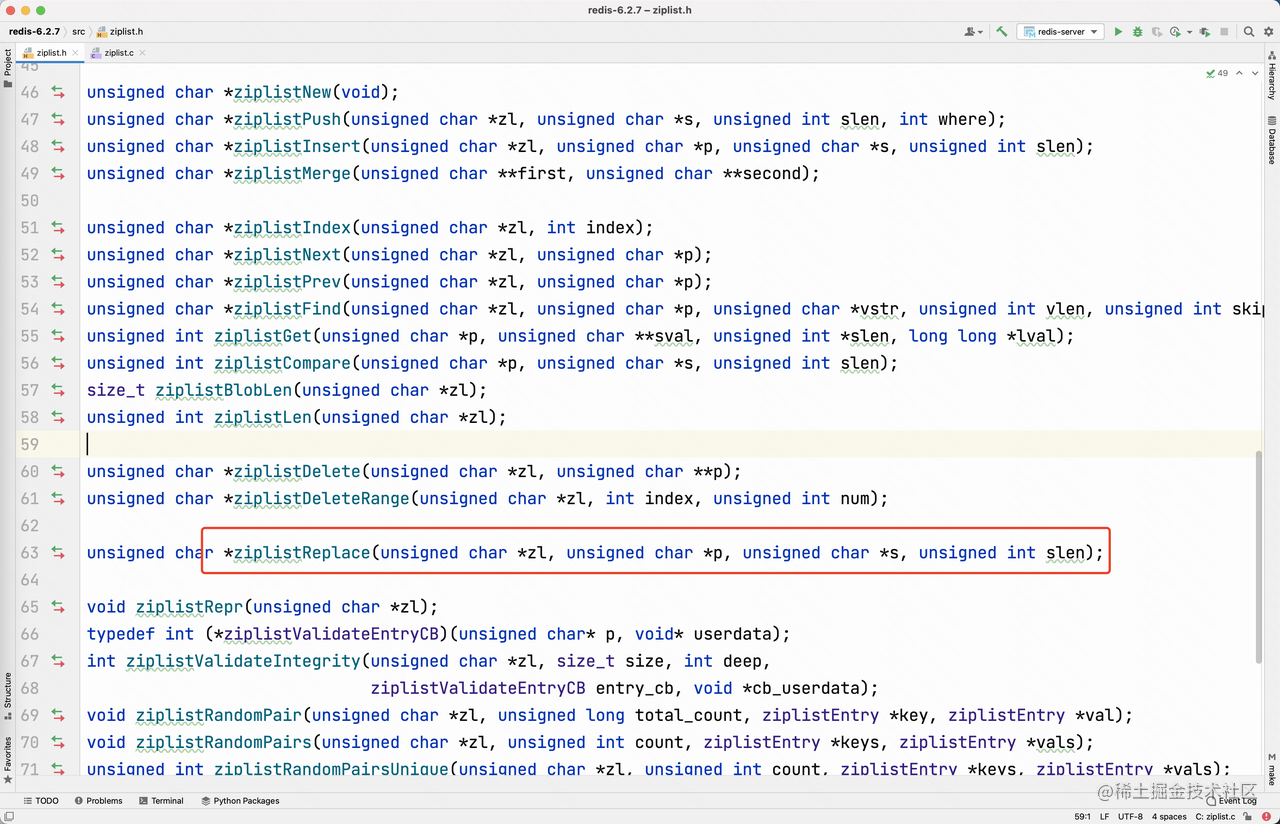Click the LF line separator indicator
Screen dimensions: 1280x824
point(1105,817)
